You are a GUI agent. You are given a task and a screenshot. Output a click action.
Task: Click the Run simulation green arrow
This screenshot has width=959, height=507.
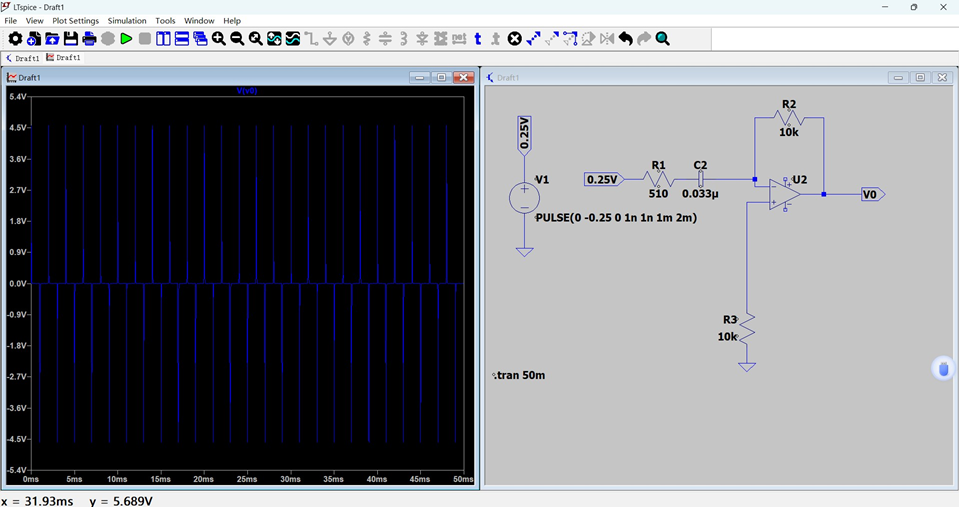[126, 39]
